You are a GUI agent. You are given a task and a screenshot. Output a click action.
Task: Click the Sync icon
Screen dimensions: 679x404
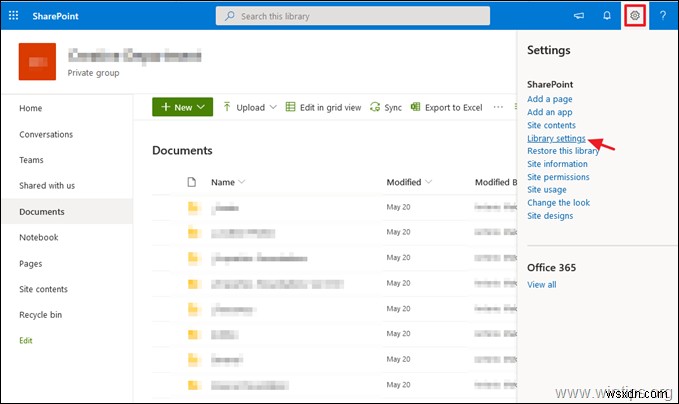[375, 107]
